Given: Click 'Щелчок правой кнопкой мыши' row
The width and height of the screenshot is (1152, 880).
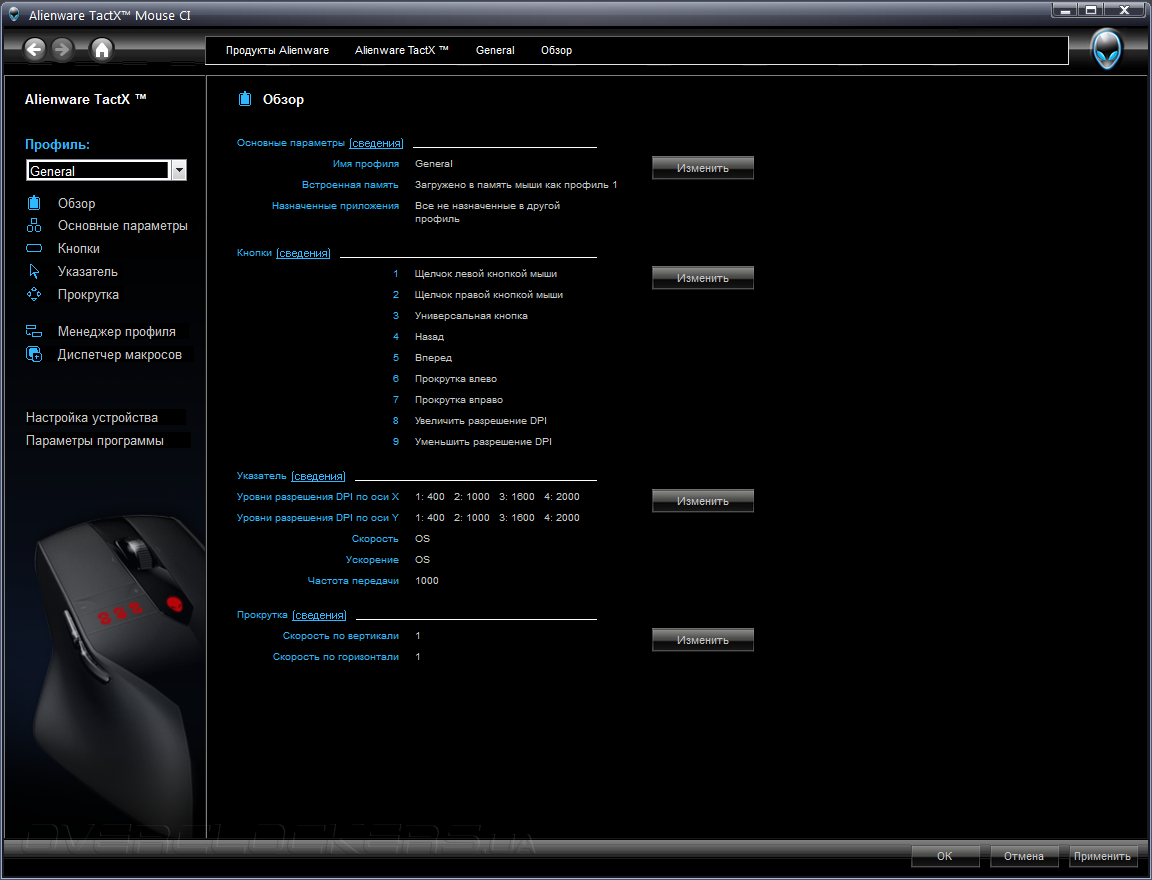Looking at the screenshot, I should 489,295.
